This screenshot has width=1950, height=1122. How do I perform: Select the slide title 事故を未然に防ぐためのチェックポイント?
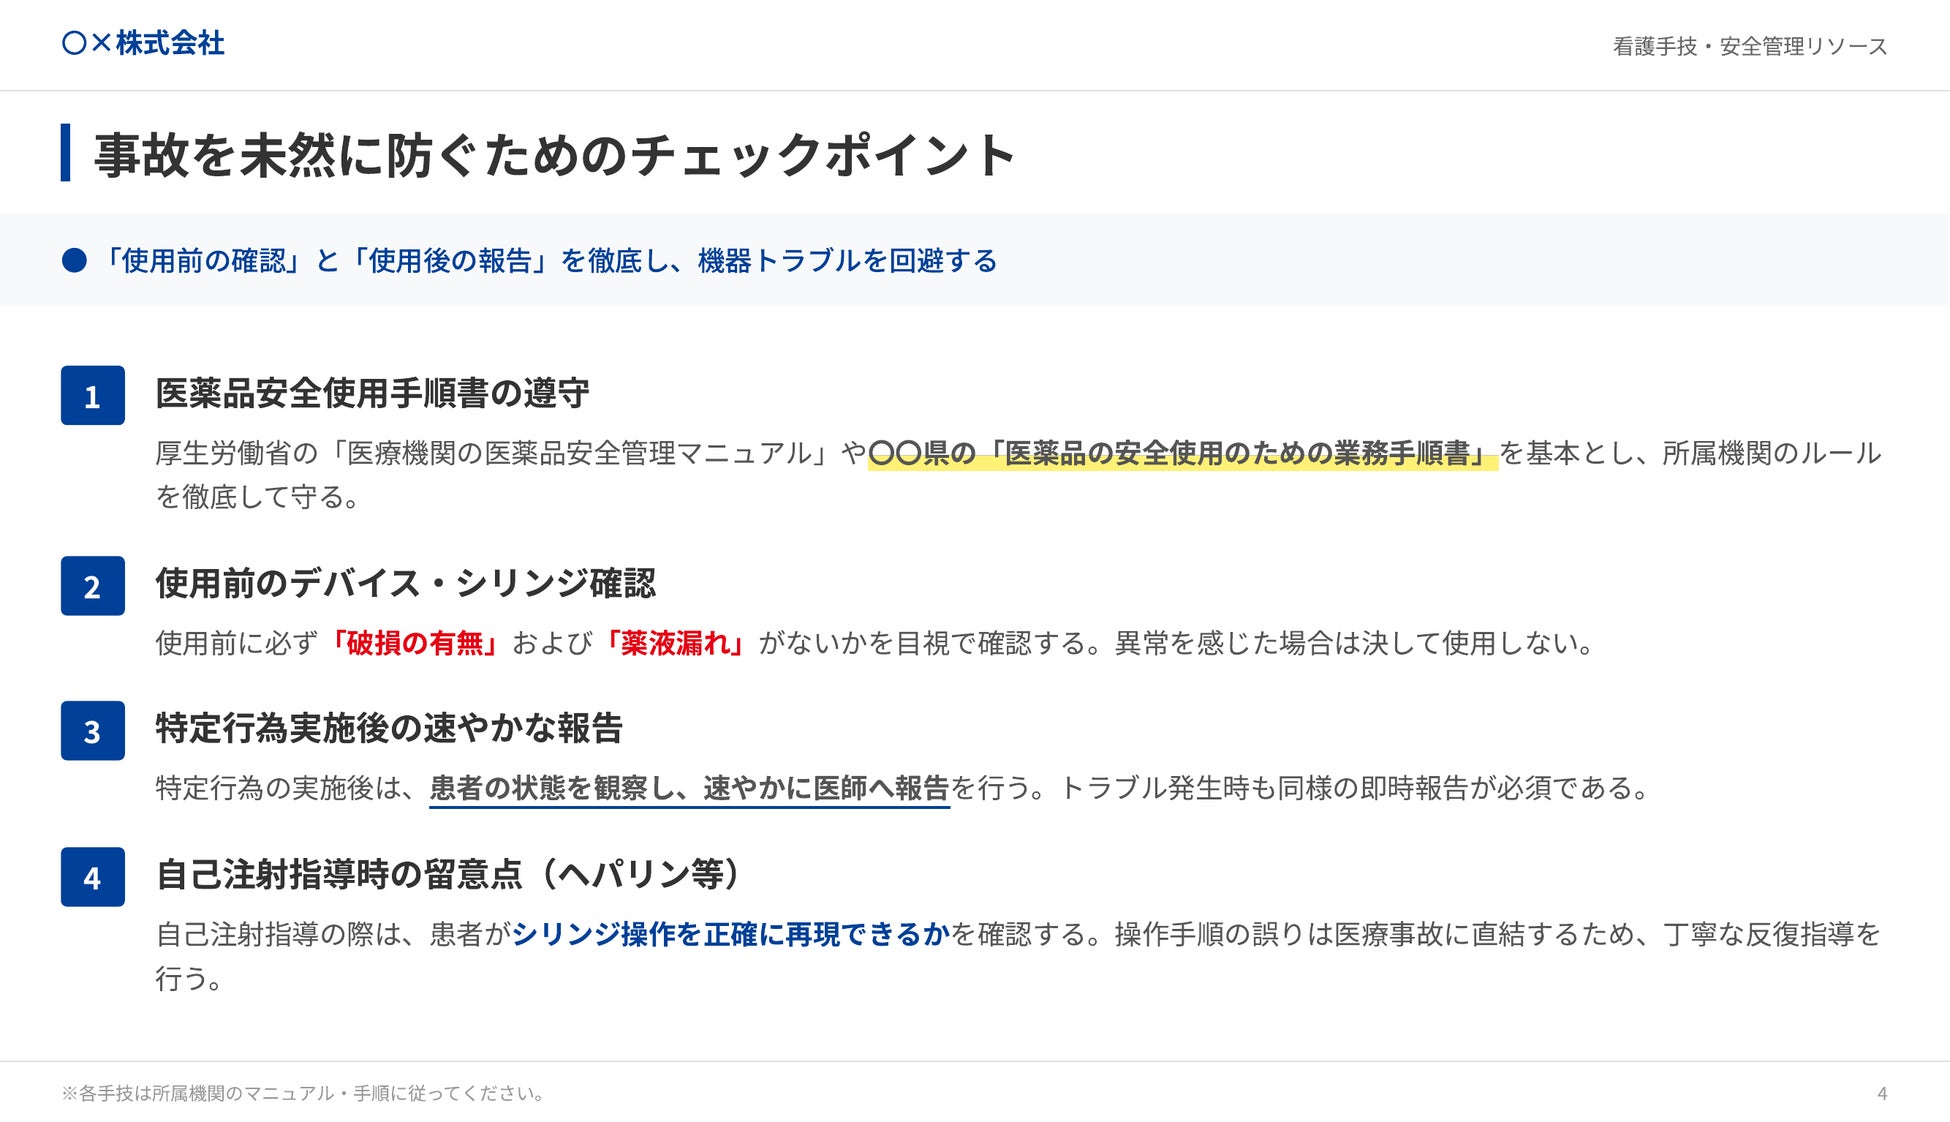pos(555,155)
